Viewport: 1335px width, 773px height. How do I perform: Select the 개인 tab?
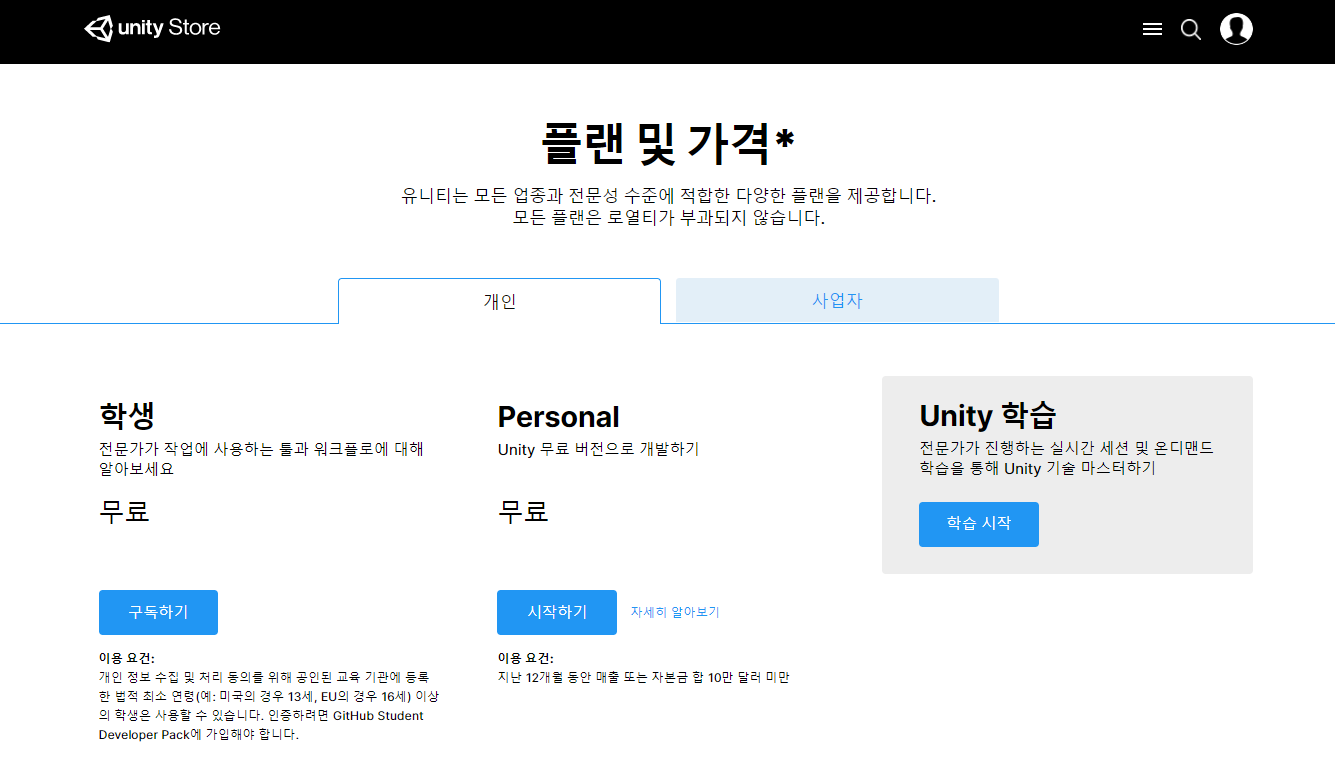tap(499, 301)
